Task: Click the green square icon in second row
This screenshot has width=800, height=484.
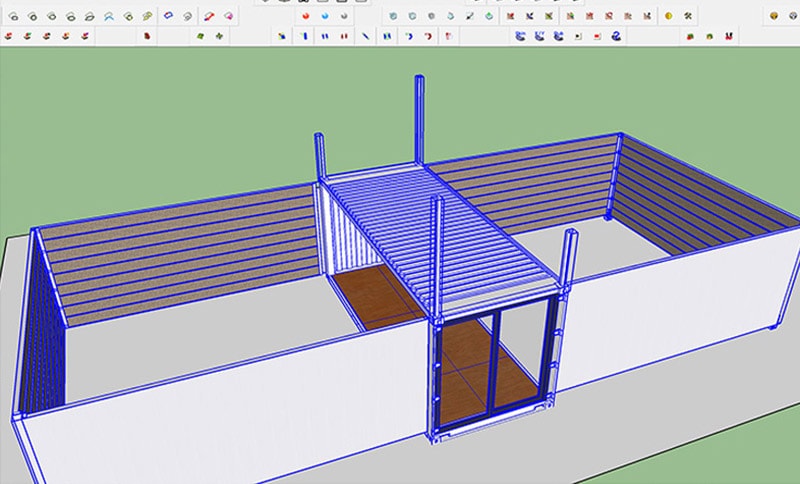Action: pos(200,36)
